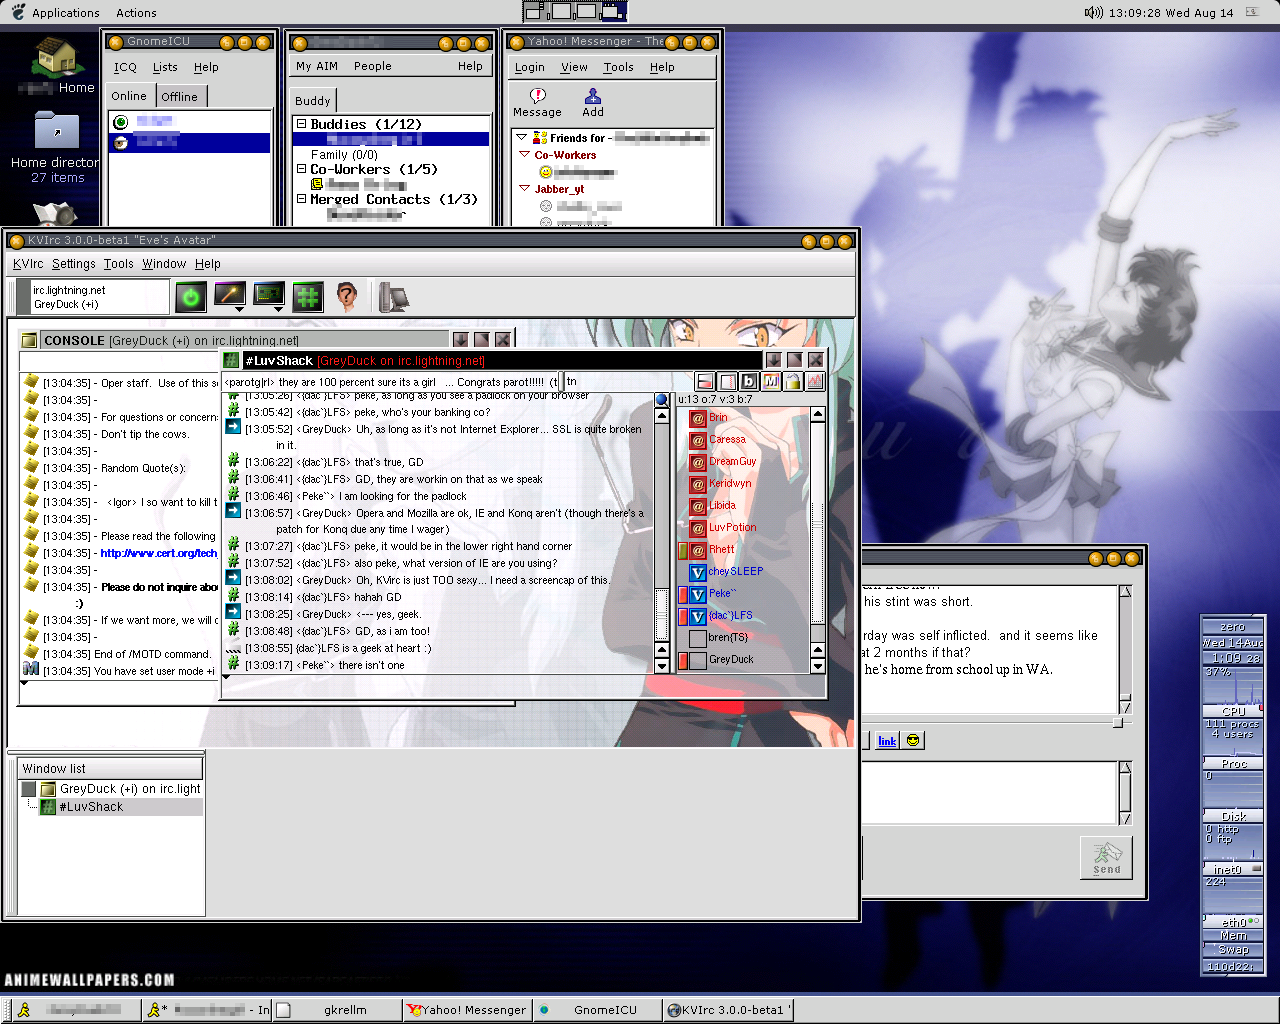Click the volume speaker icon in top panel

(1093, 13)
